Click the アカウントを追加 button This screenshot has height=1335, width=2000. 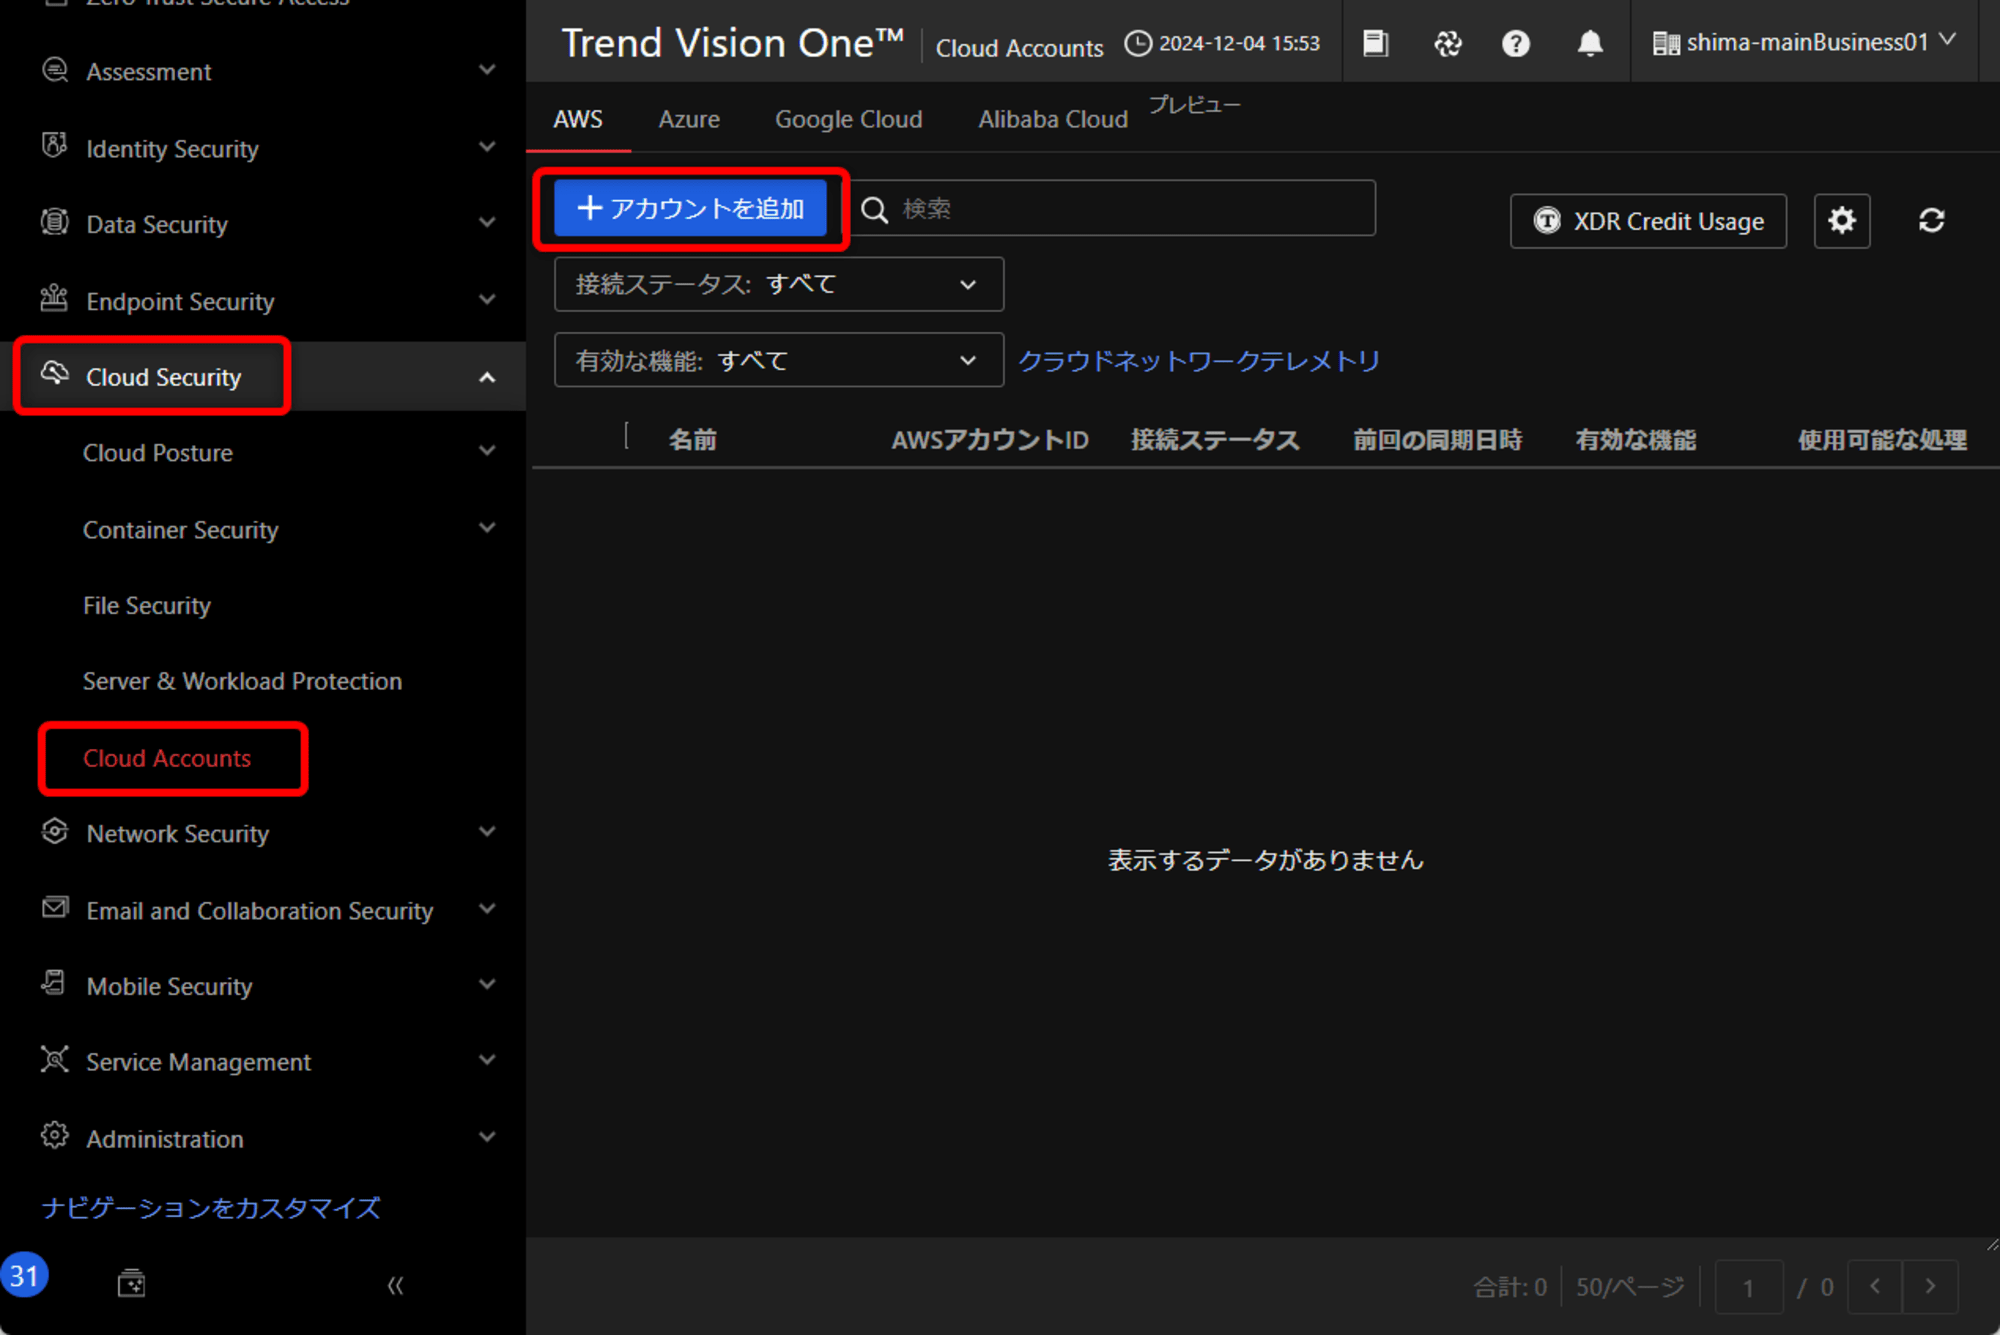point(691,208)
